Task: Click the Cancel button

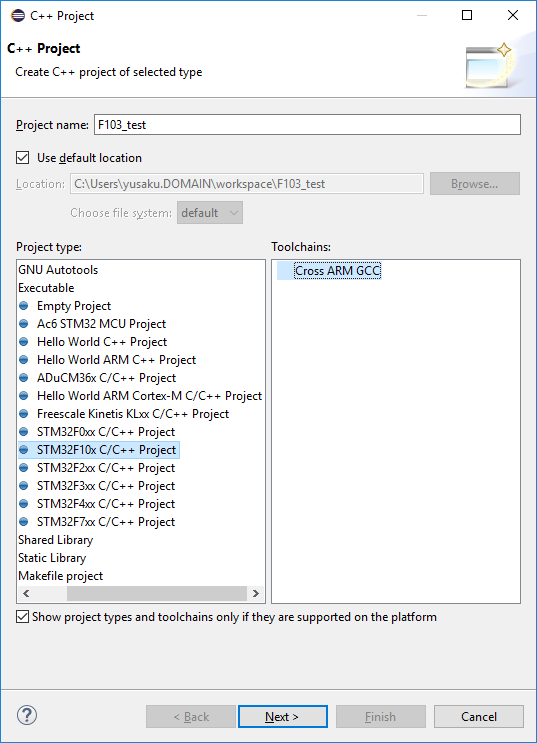Action: click(x=479, y=716)
